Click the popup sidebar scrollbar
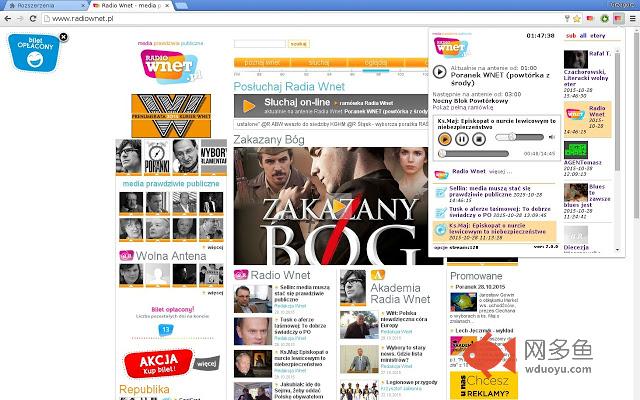The width and height of the screenshot is (640, 400). tap(617, 111)
